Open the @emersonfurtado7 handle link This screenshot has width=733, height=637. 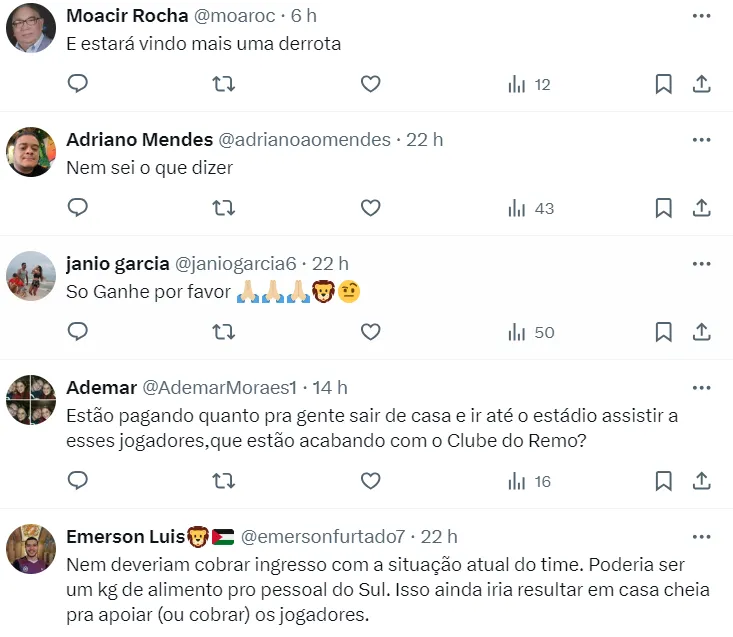tap(323, 537)
